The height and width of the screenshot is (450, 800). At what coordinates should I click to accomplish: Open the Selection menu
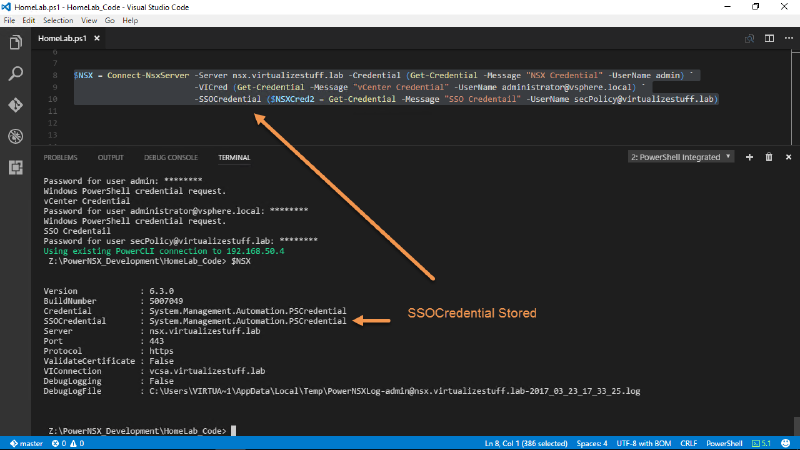58,20
